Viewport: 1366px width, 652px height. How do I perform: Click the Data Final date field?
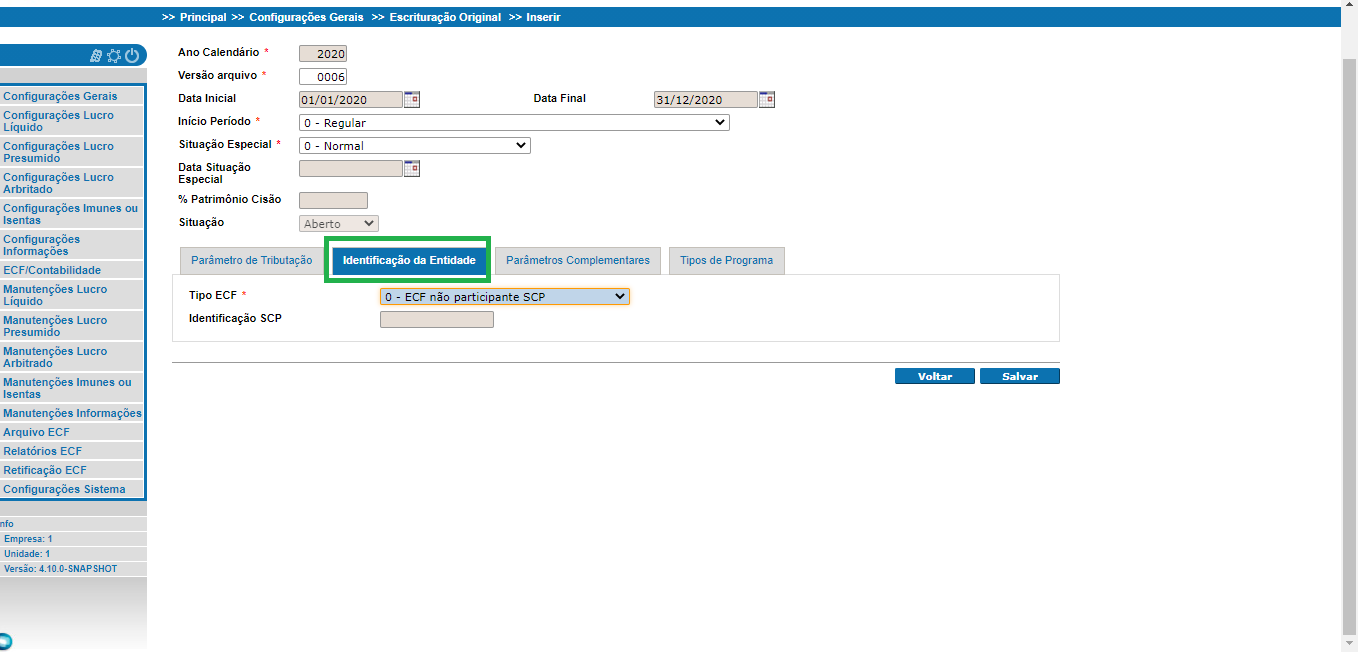(706, 100)
